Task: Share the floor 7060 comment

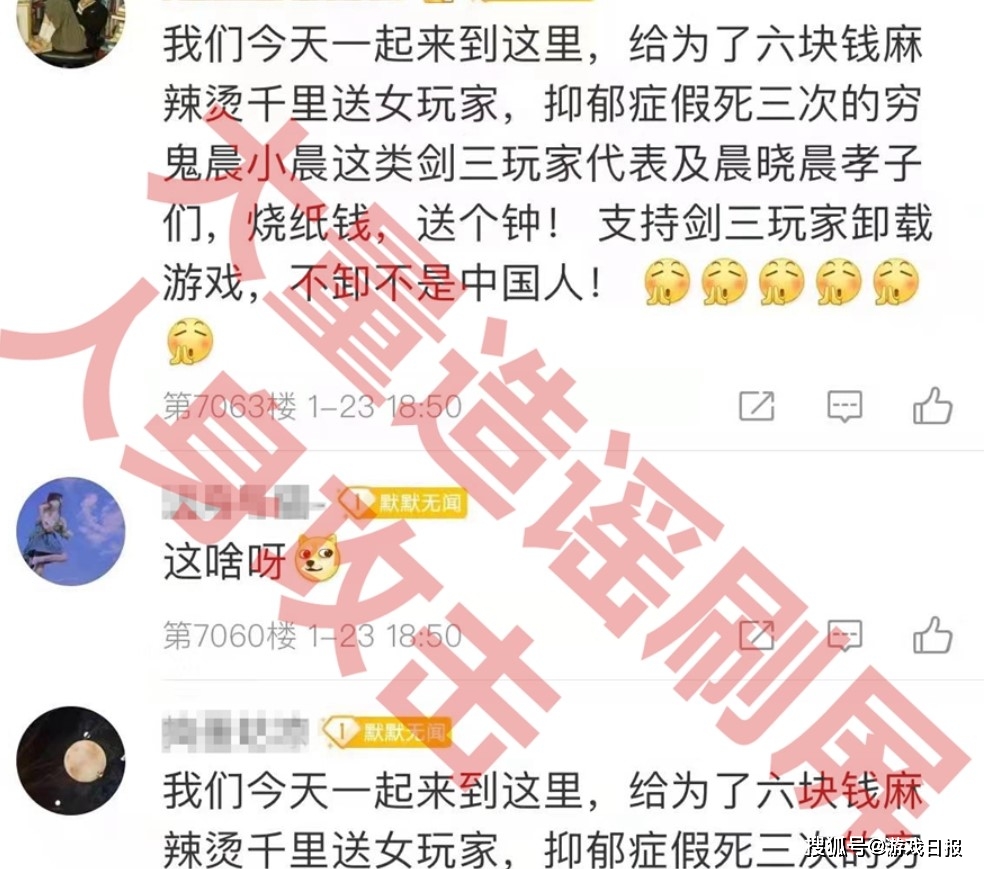Action: point(757,634)
